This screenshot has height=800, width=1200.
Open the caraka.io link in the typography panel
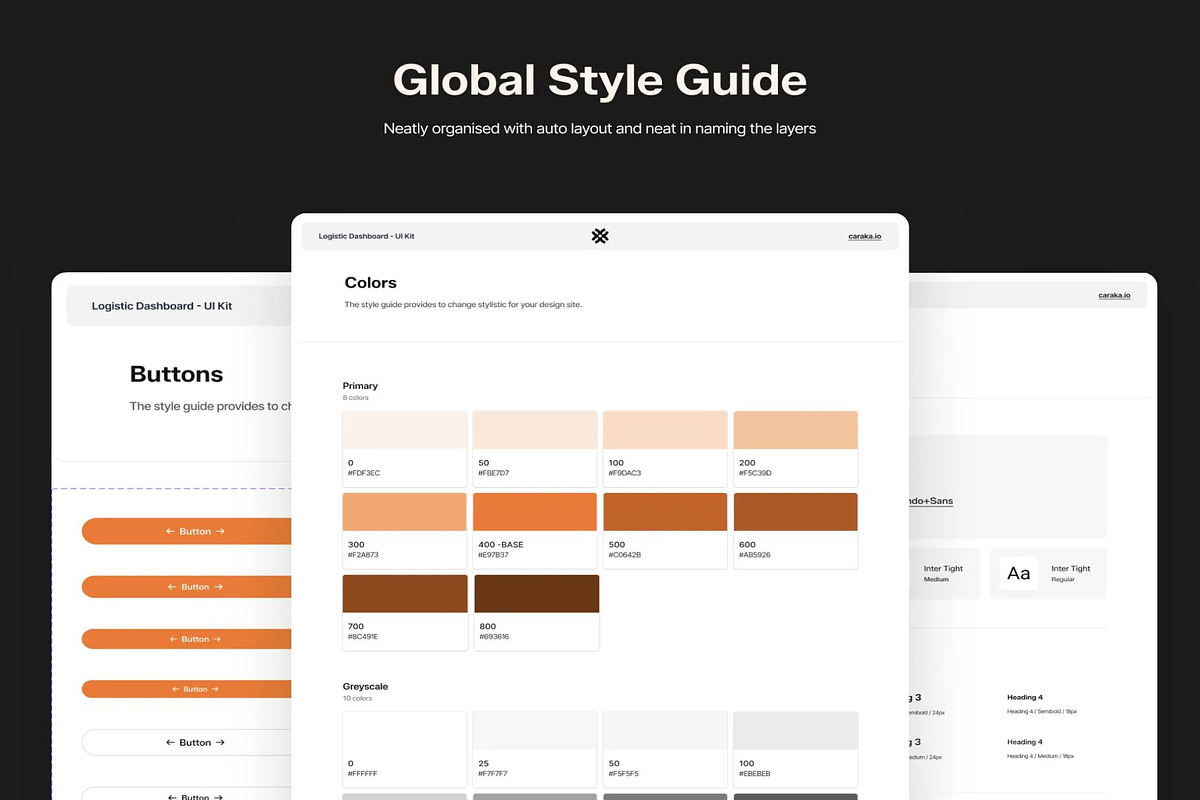coord(1114,296)
